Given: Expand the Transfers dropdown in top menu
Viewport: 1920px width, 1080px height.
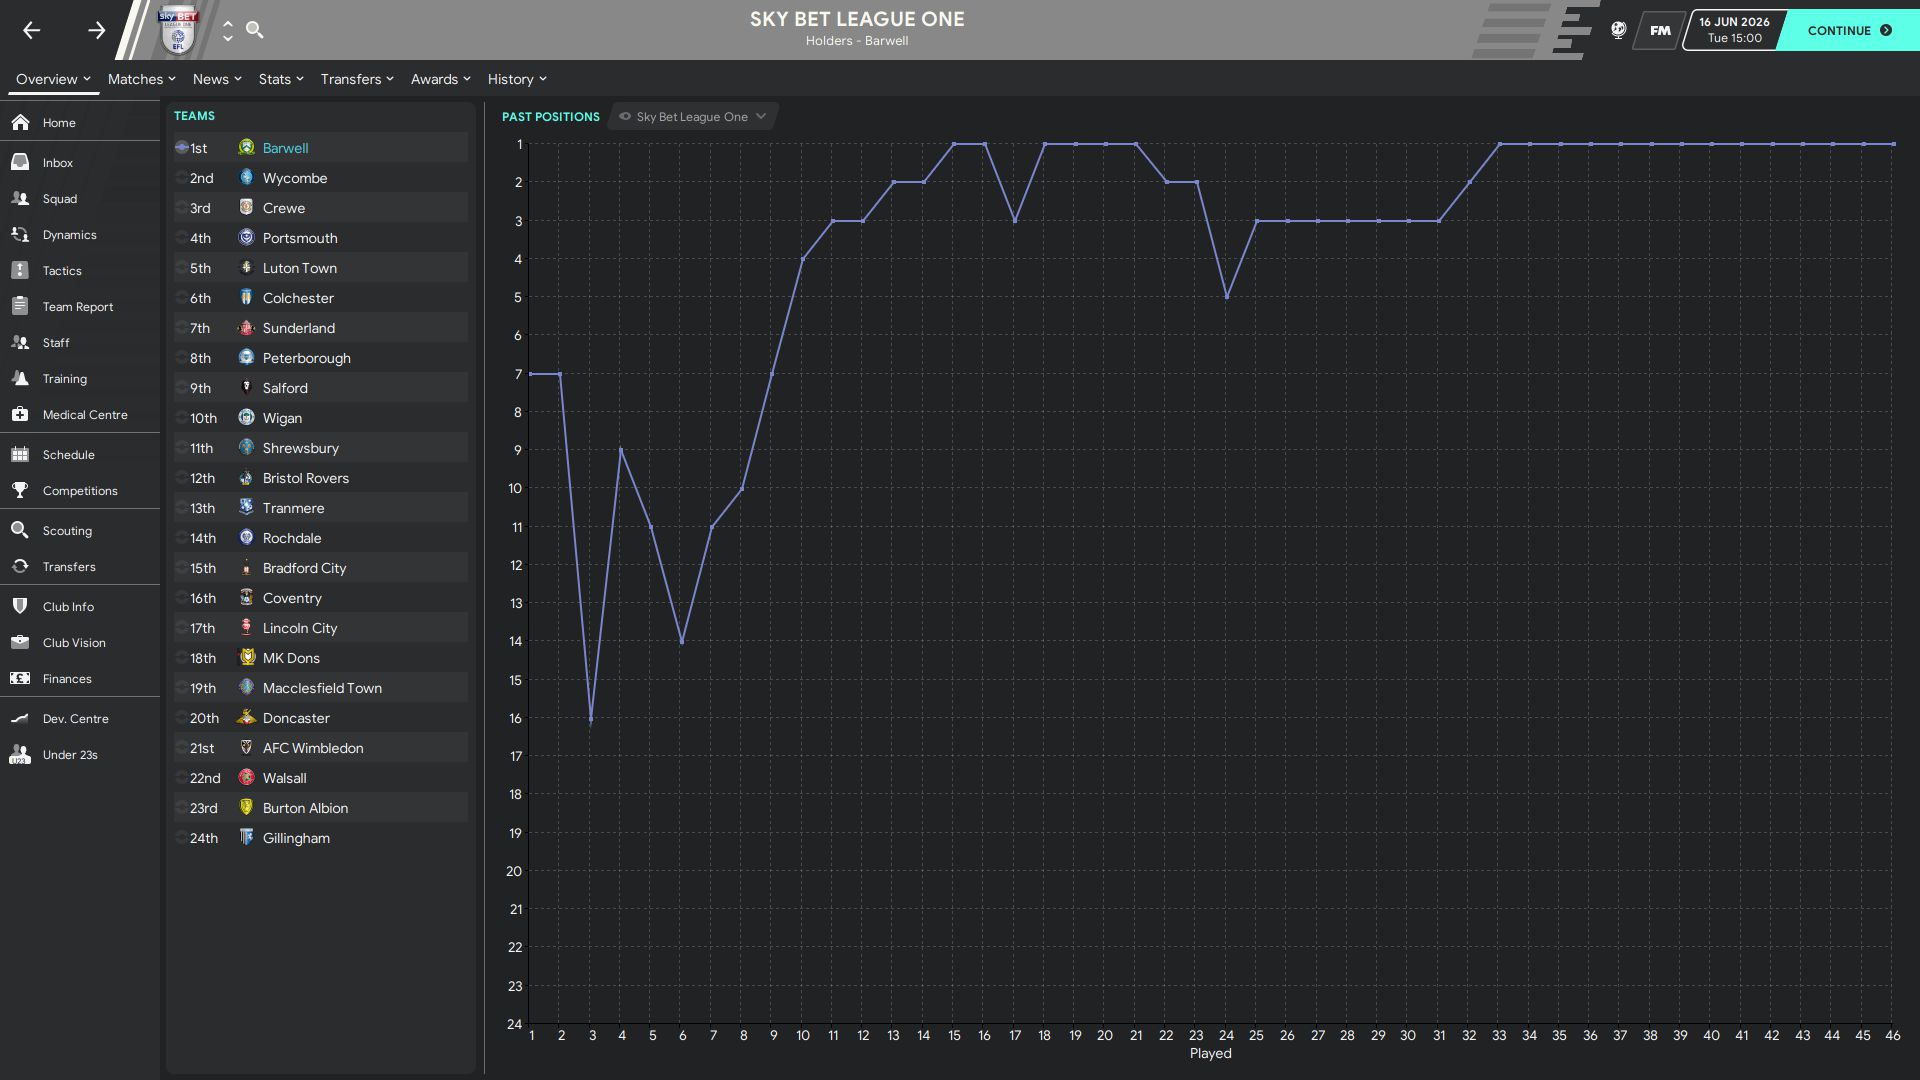Looking at the screenshot, I should (357, 79).
